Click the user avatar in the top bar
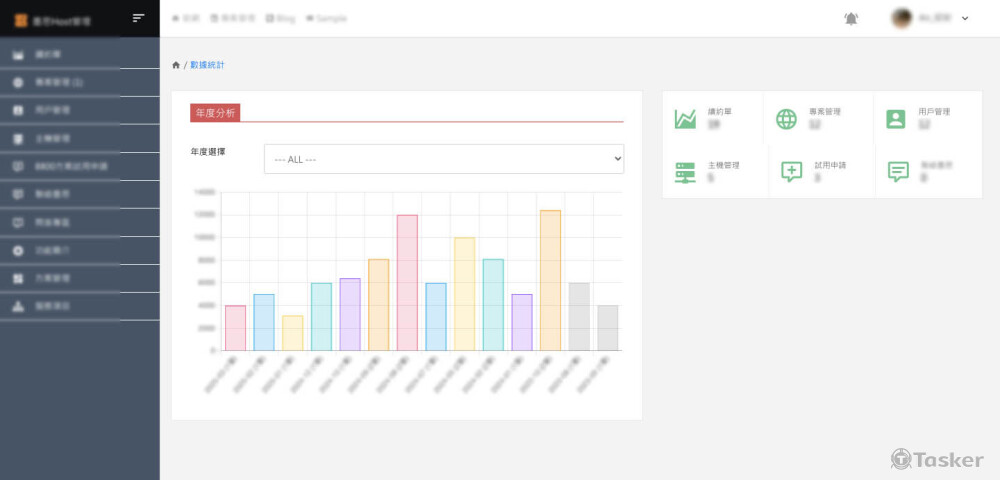Image resolution: width=1000 pixels, height=480 pixels. point(902,18)
